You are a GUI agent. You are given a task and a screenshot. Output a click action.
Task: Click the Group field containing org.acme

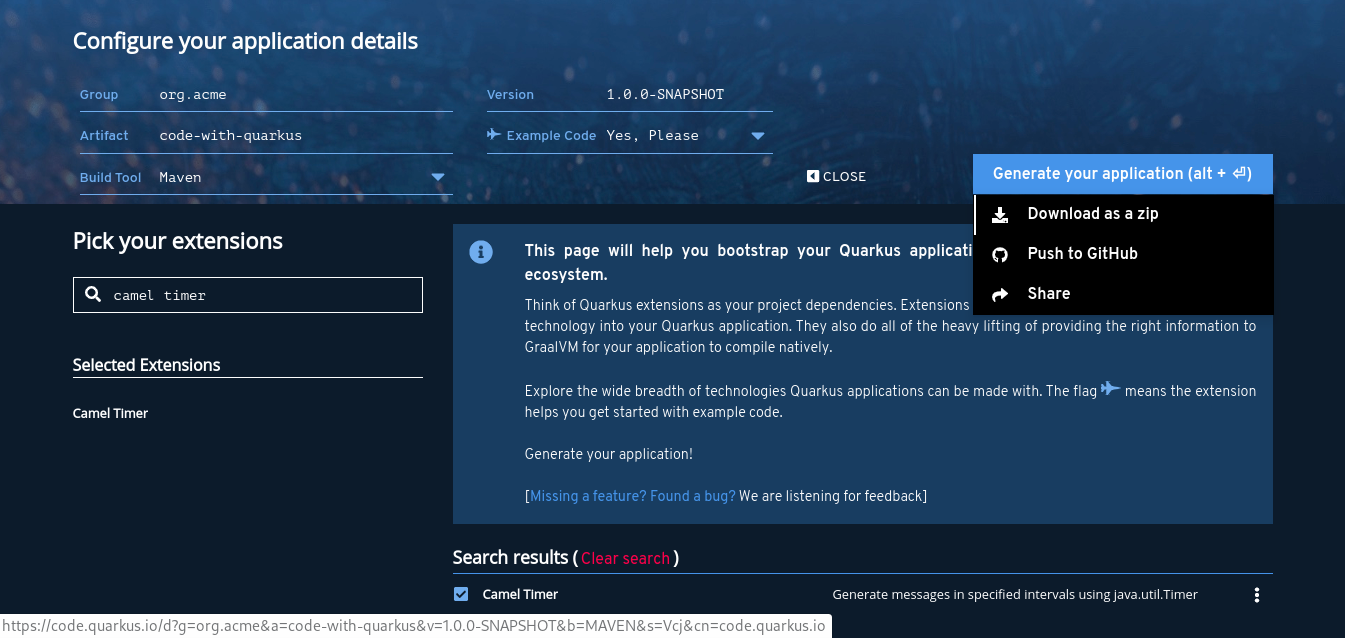(x=266, y=95)
